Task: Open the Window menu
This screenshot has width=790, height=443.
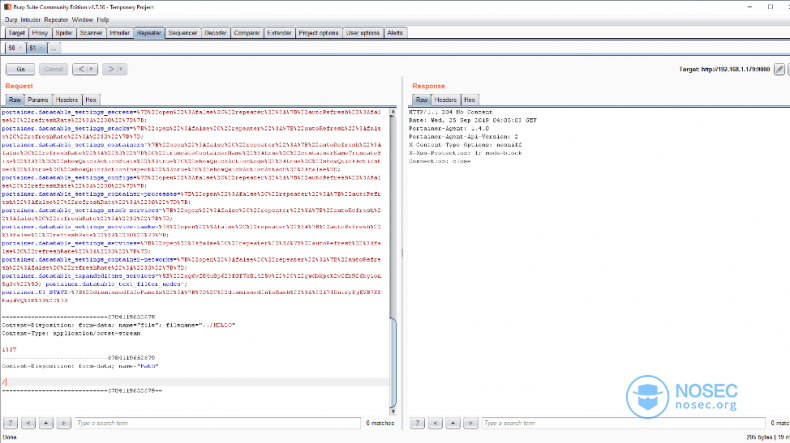Action: (x=82, y=20)
